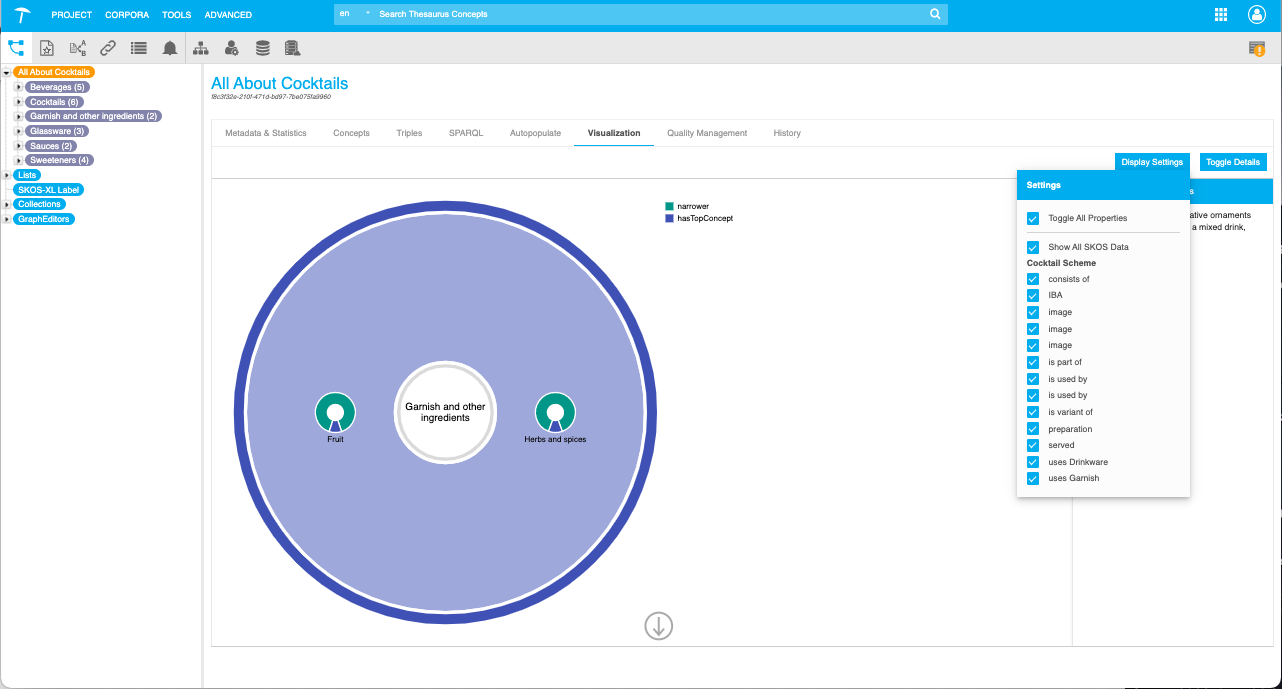1282x689 pixels.
Task: Click the bell notifications icon in toolbar
Action: [170, 48]
